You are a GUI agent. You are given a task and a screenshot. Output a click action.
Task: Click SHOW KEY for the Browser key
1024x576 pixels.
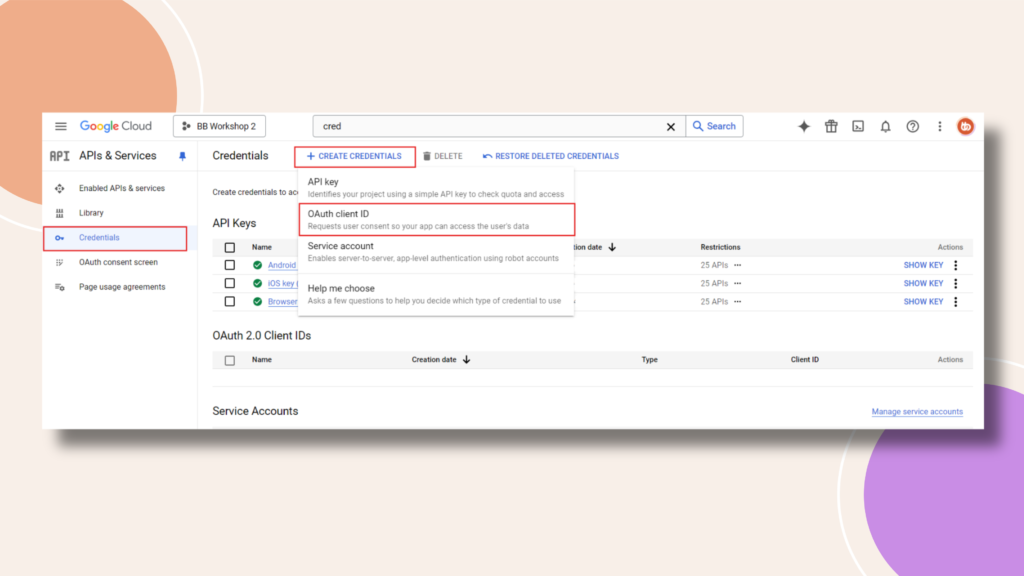pos(923,302)
